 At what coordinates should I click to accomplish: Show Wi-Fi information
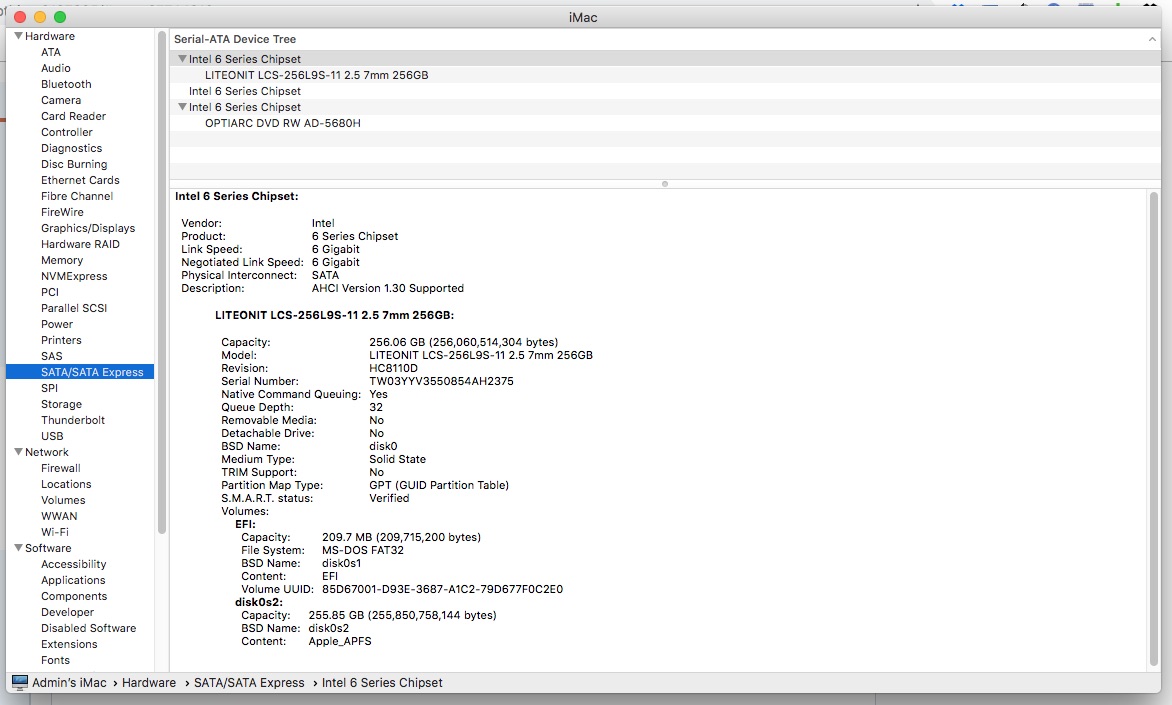55,532
